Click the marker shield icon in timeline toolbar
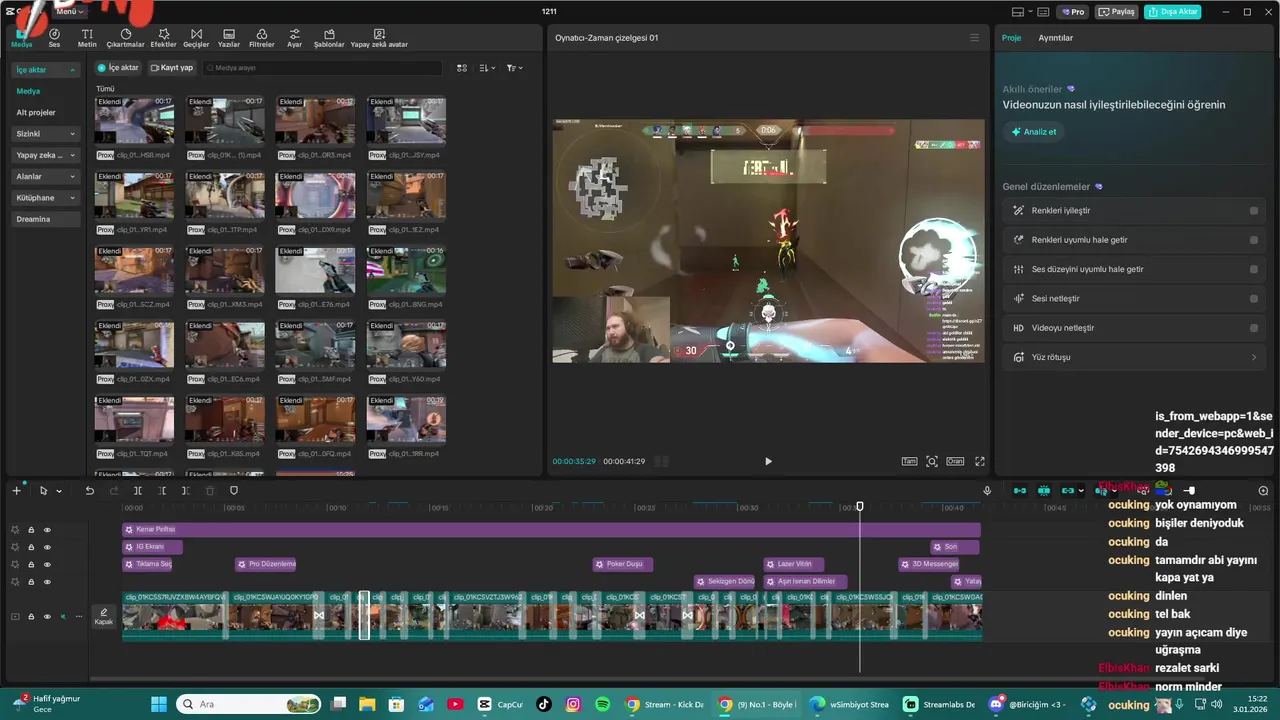 pos(234,491)
